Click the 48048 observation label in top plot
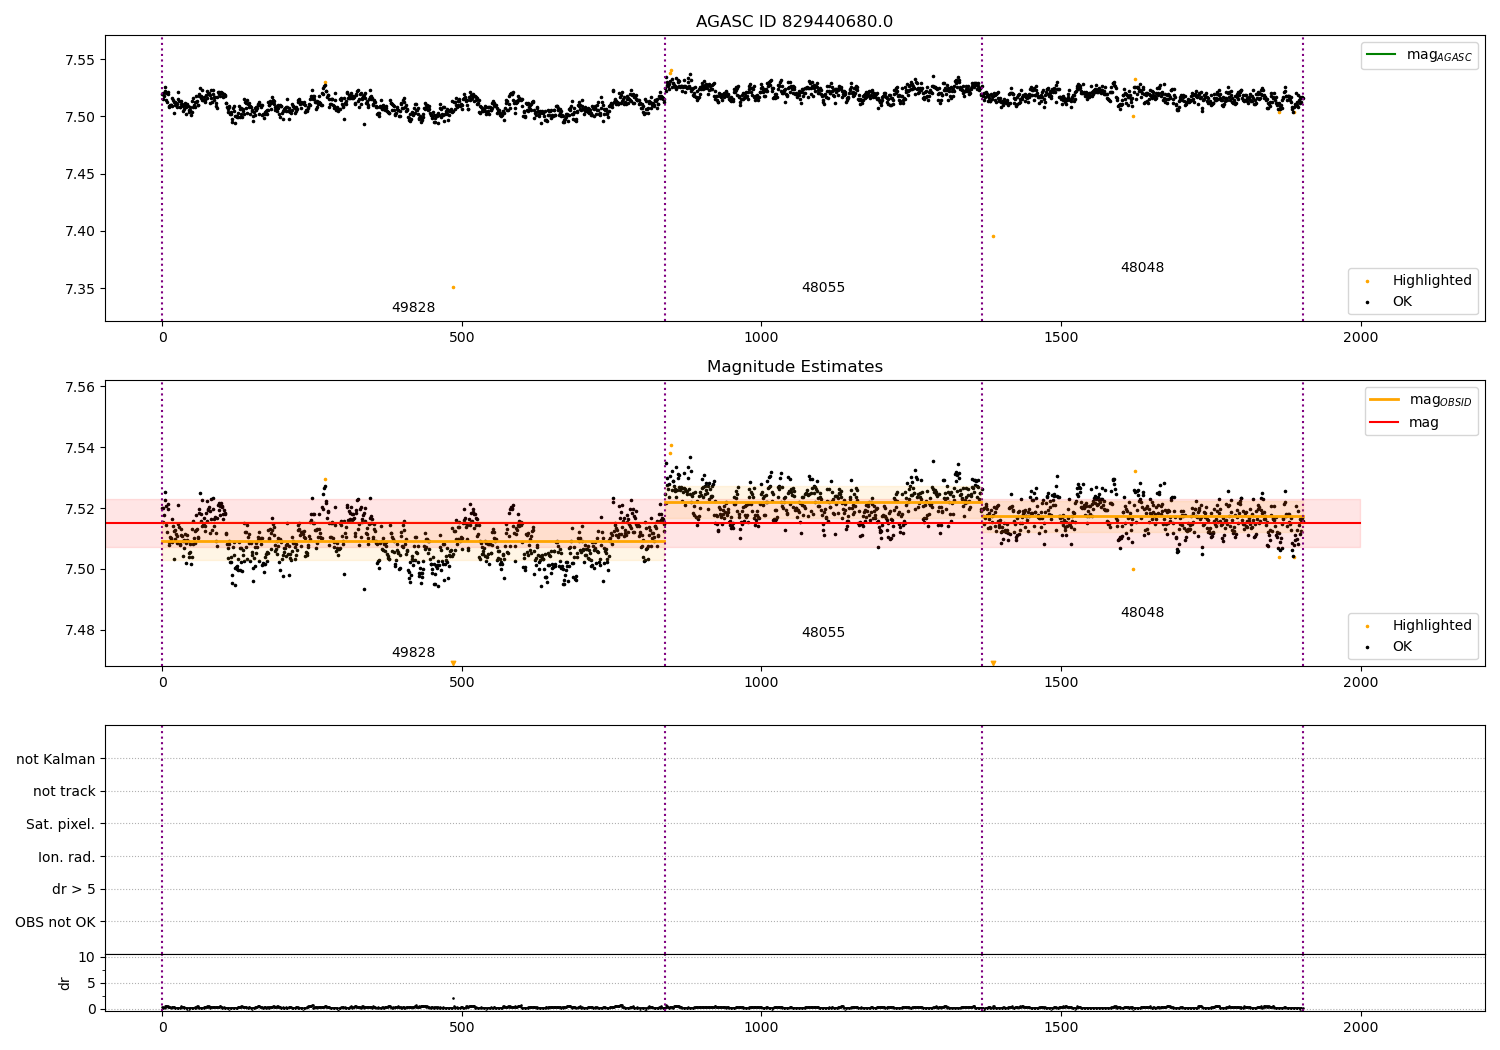The width and height of the screenshot is (1500, 1050). [x=1142, y=268]
